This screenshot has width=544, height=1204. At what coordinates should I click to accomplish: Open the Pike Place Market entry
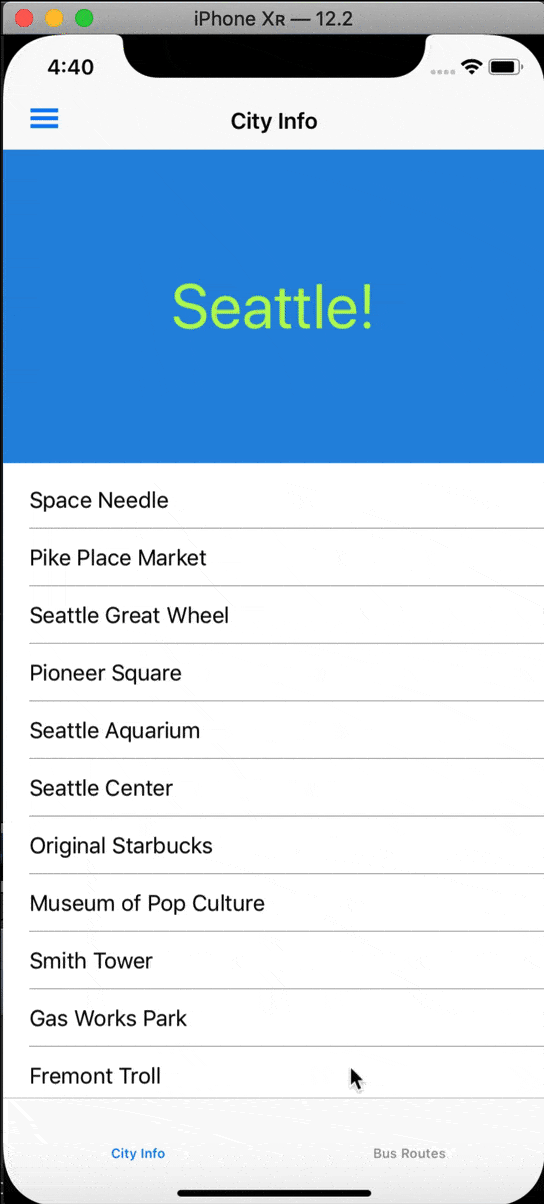[x=274, y=558]
